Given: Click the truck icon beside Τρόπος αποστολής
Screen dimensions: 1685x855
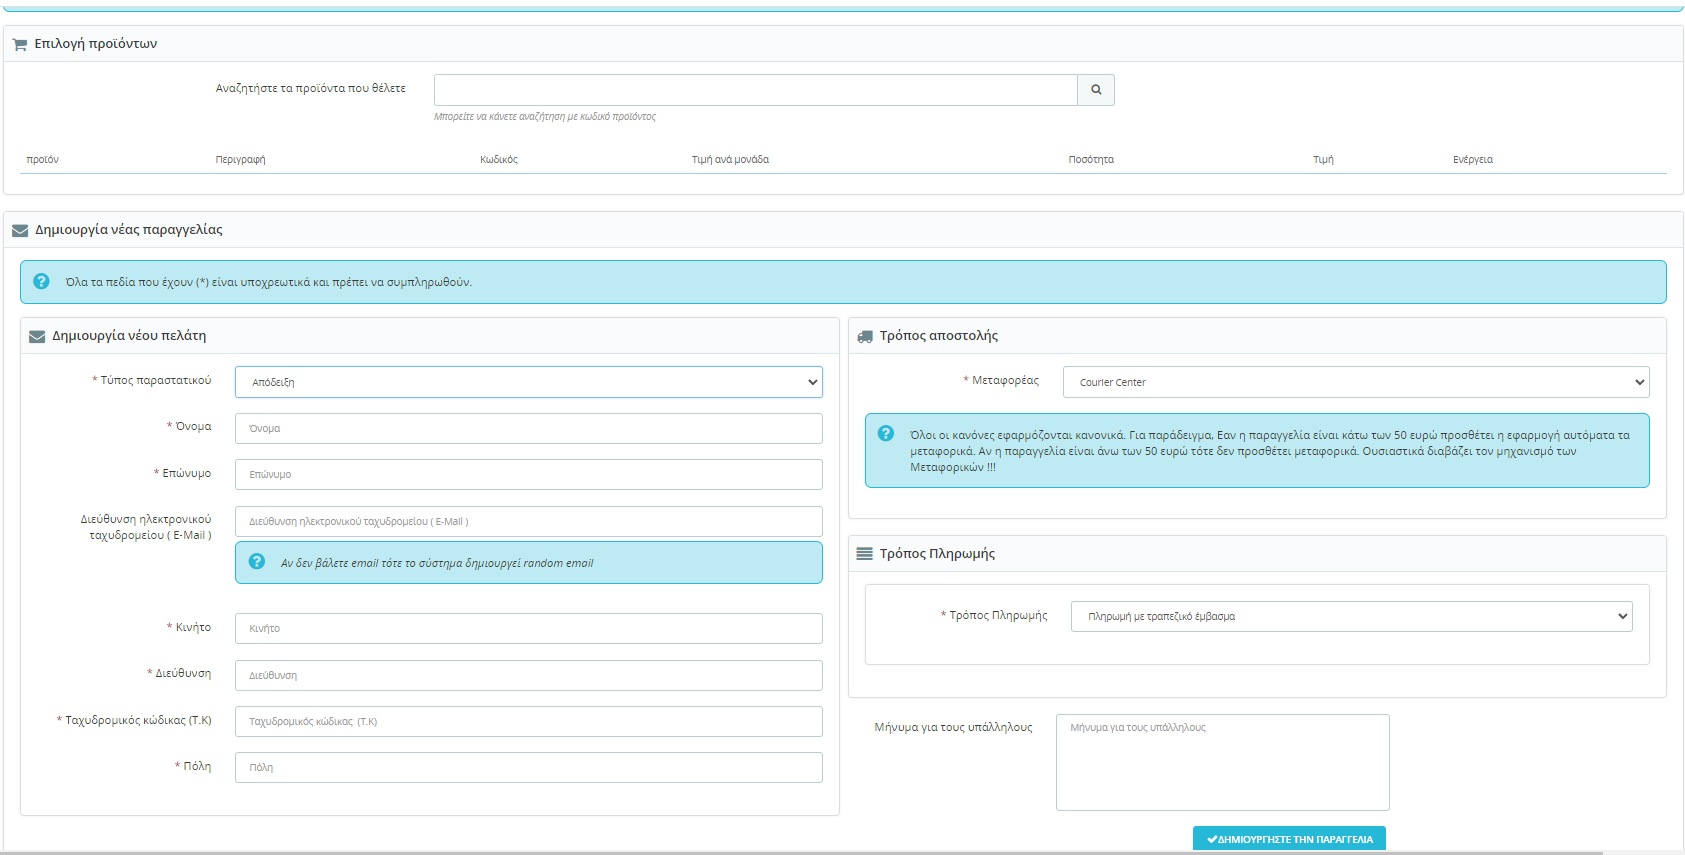Looking at the screenshot, I should tap(865, 337).
